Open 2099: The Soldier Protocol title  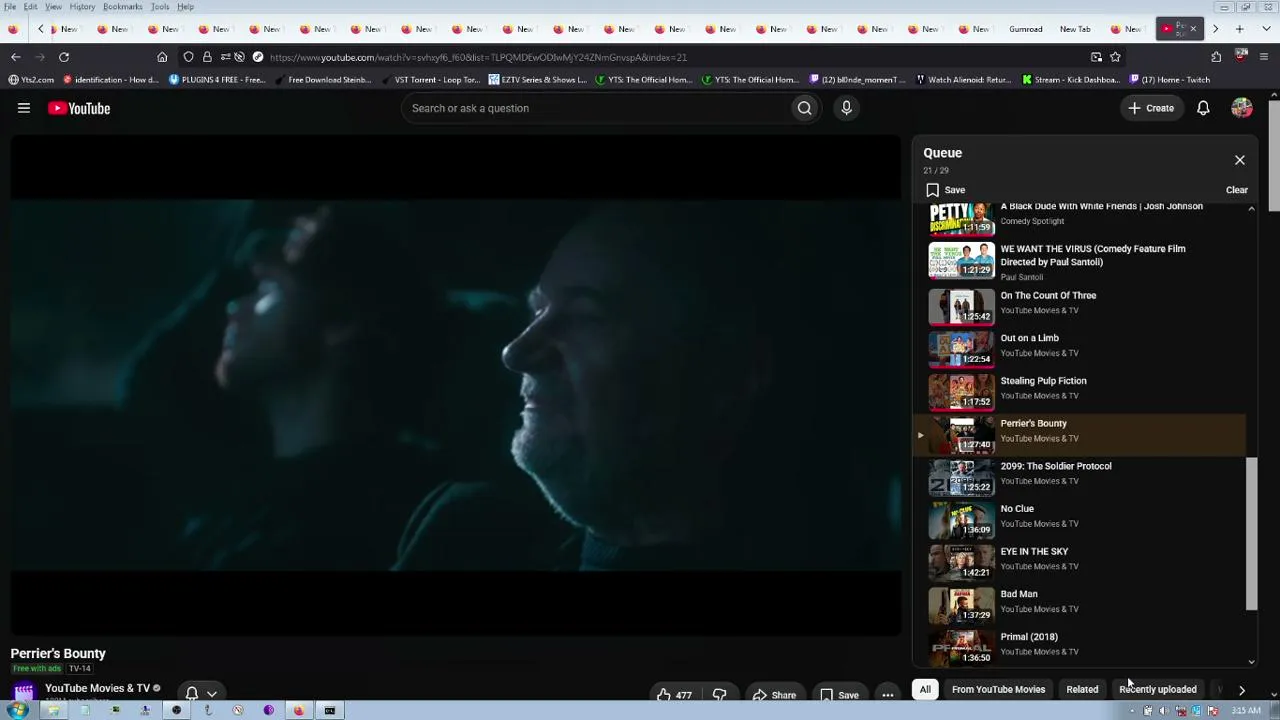(x=1056, y=466)
